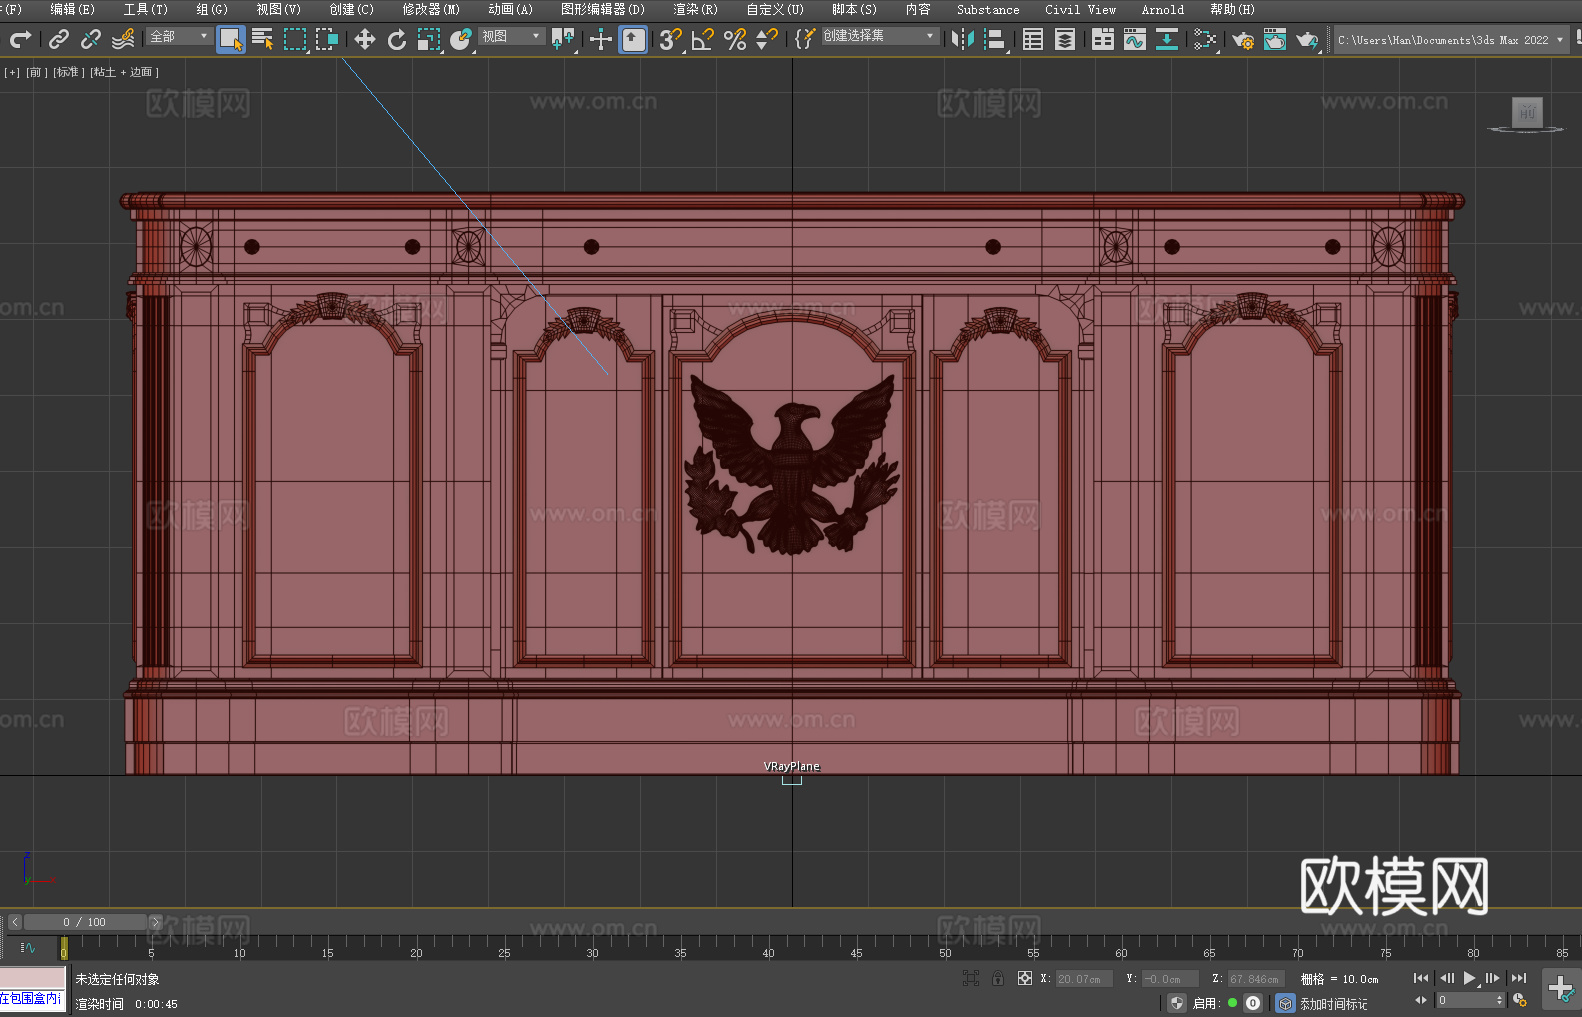The image size is (1582, 1017).
Task: Toggle Window/Crossing selection mode
Action: pyautogui.click(x=327, y=39)
